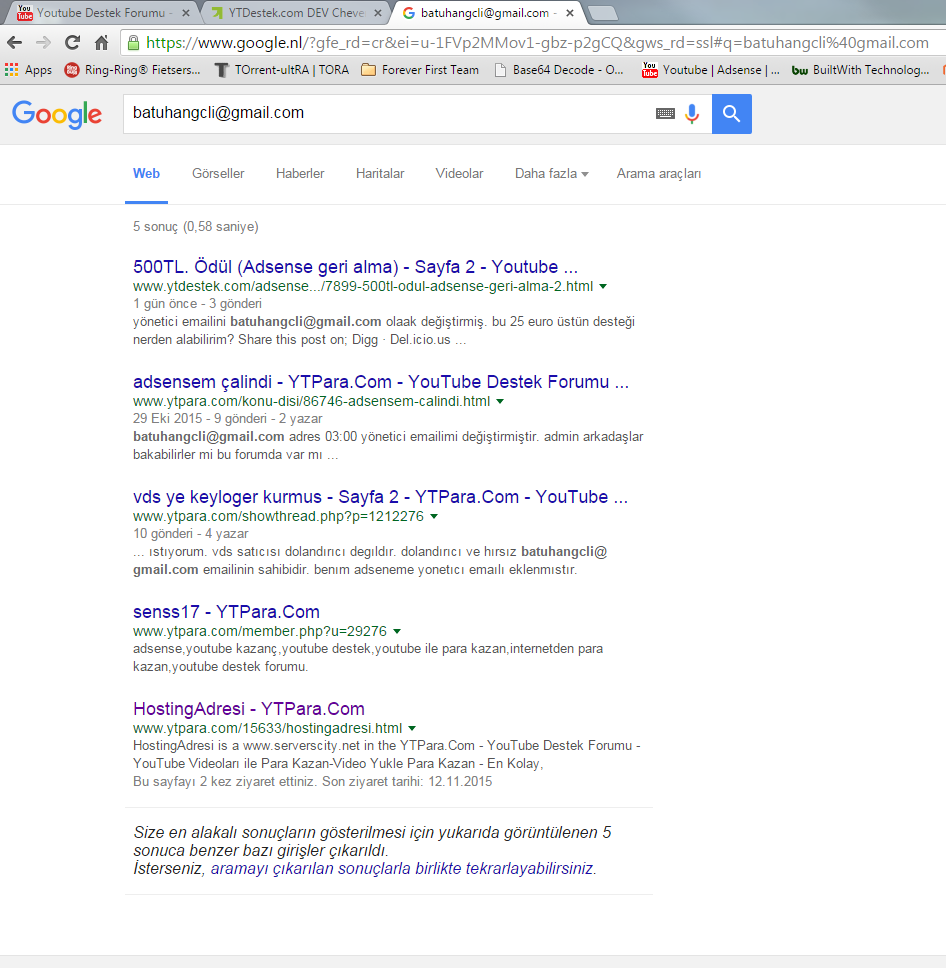Open 500TL. Ödül (Adsense geri alma) result
Screen dimensions: 946x968
click(x=356, y=267)
